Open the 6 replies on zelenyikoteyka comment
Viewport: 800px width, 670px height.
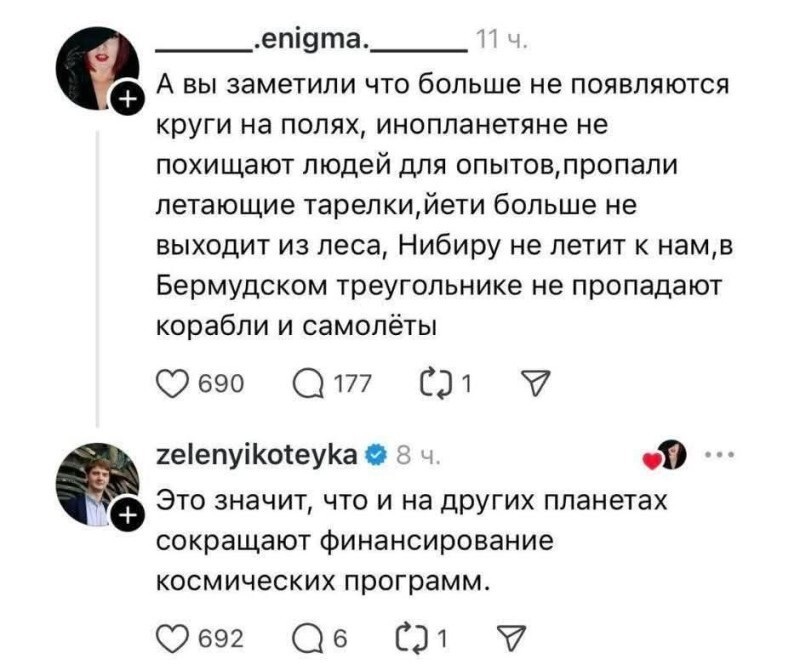coord(302,632)
